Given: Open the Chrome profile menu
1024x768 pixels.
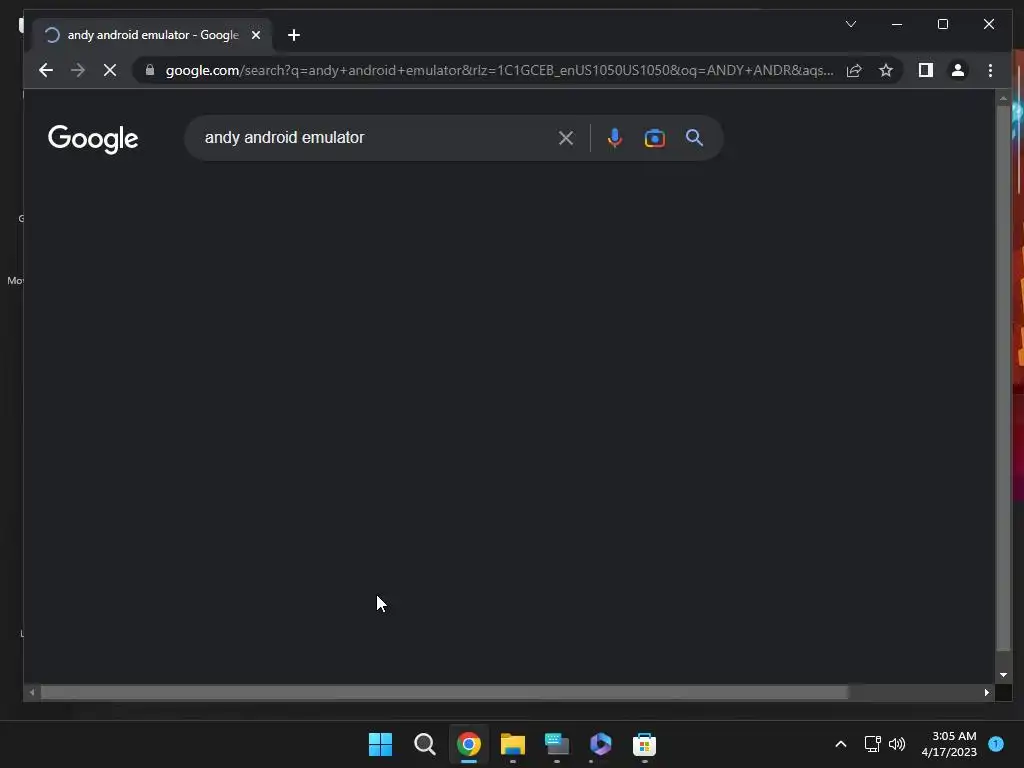Looking at the screenshot, I should click(x=957, y=70).
